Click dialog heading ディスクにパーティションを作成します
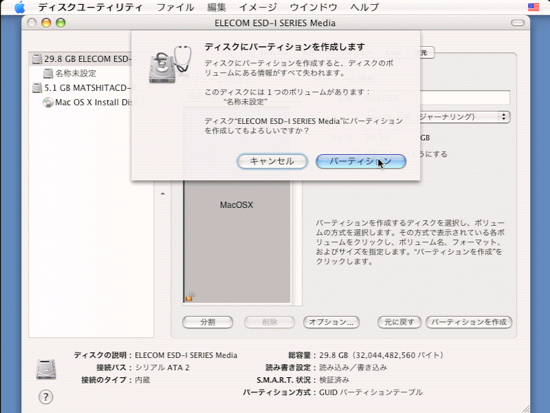 pyautogui.click(x=285, y=47)
